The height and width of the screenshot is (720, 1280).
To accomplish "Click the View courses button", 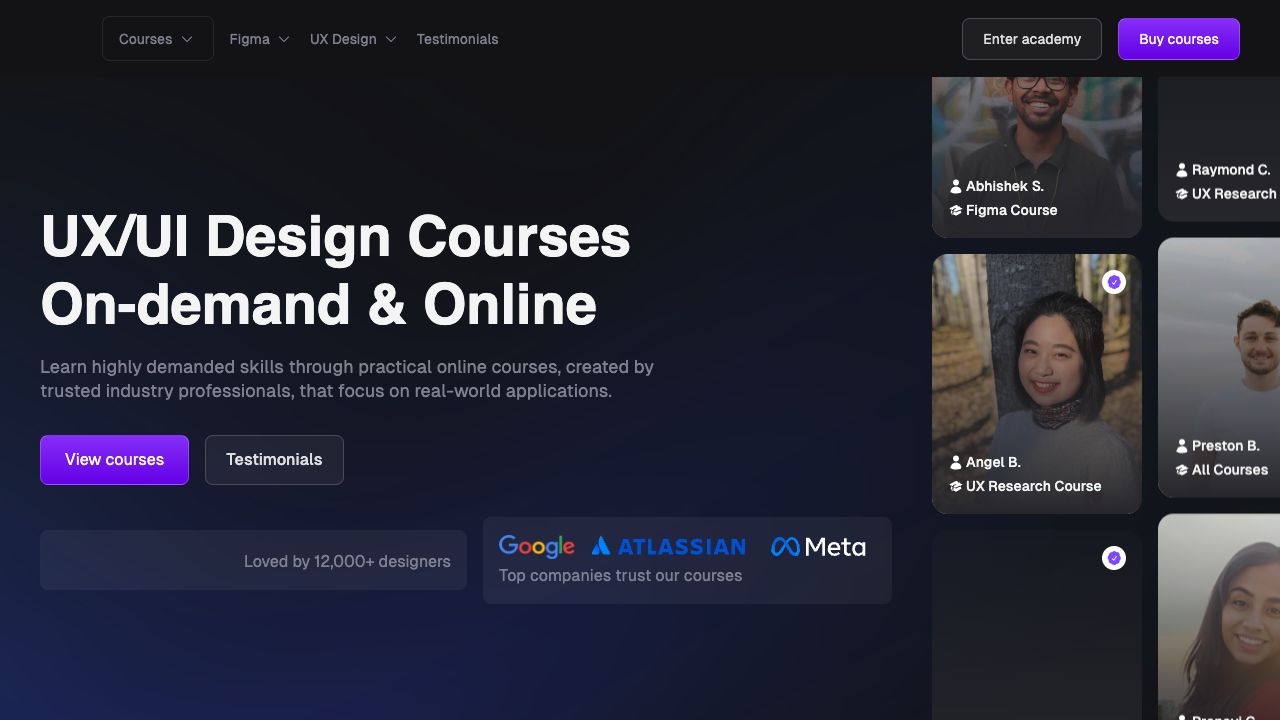I will pos(114,460).
